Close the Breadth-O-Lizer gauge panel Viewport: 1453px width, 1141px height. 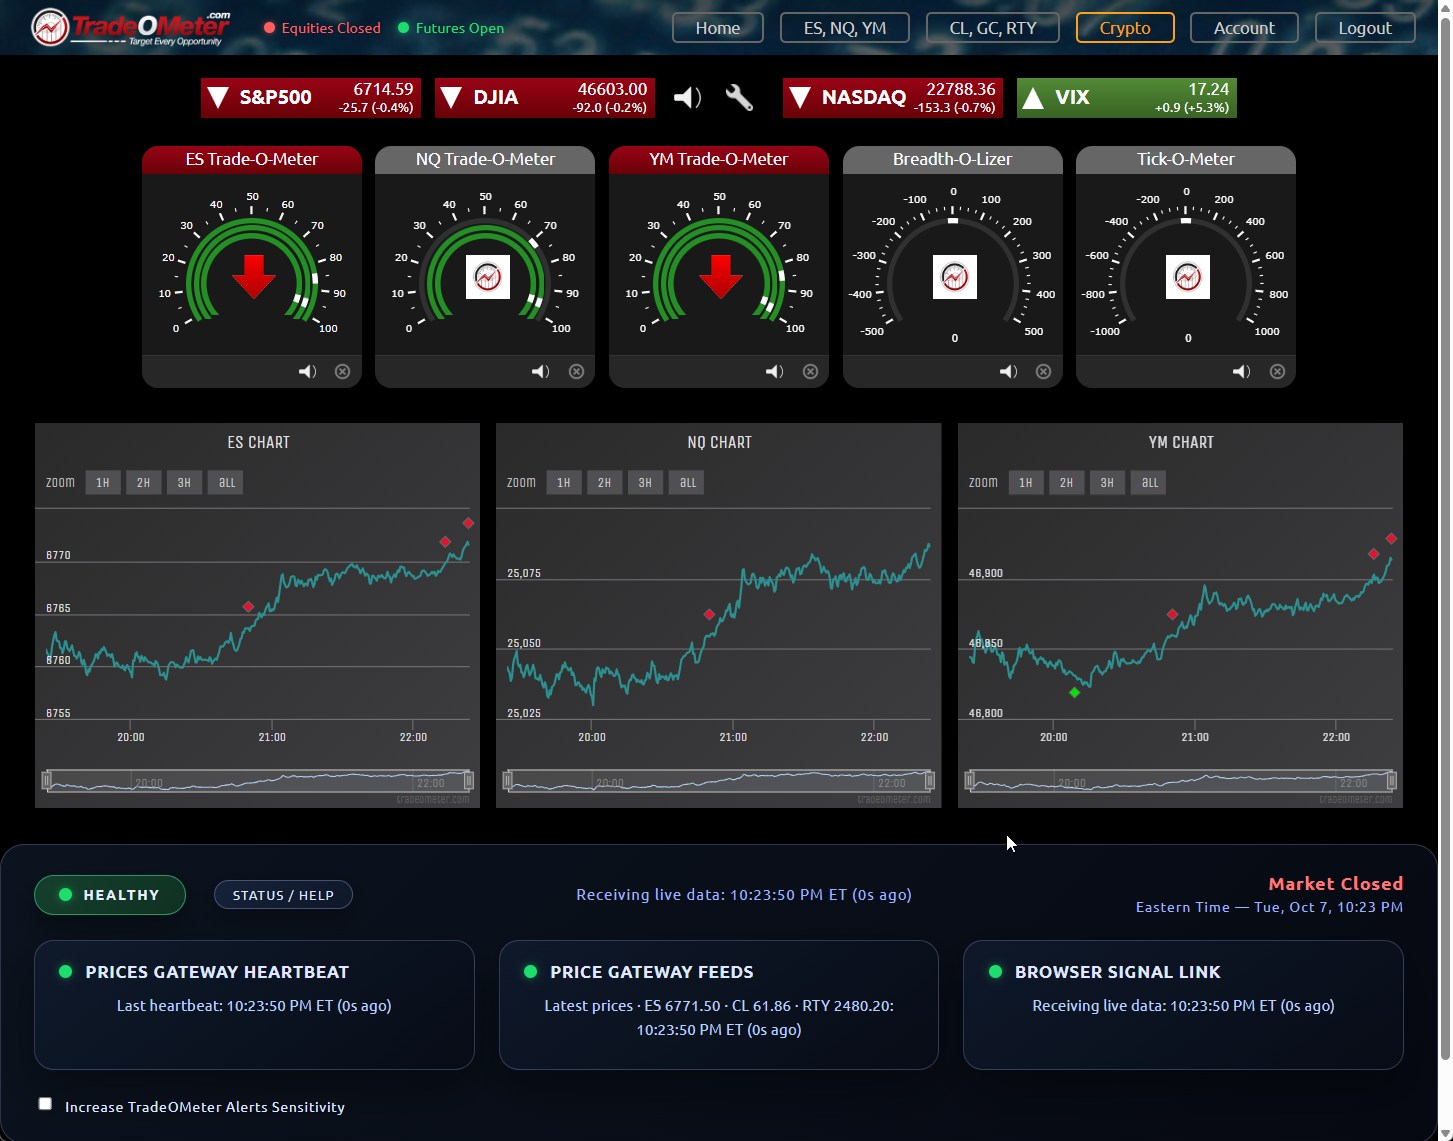pos(1043,372)
